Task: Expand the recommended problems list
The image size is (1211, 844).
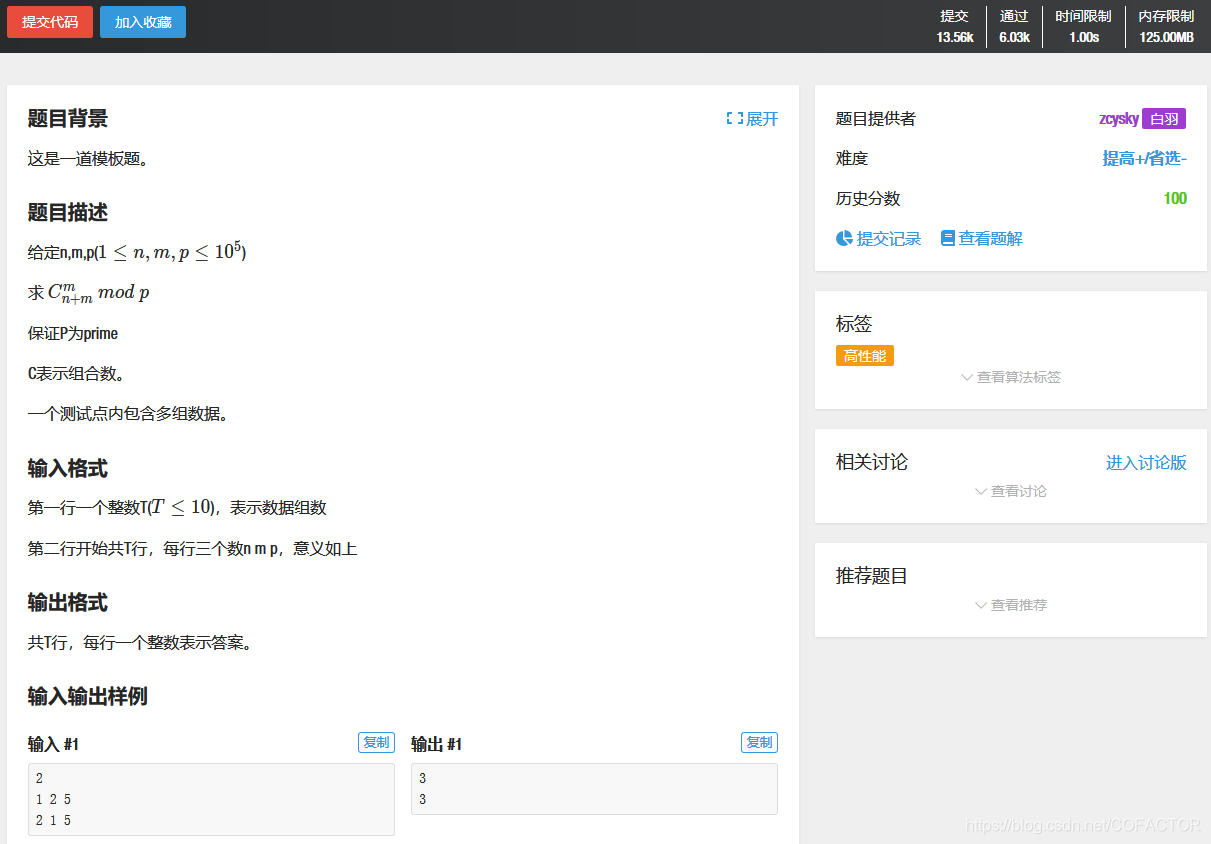Action: pyautogui.click(x=1011, y=604)
